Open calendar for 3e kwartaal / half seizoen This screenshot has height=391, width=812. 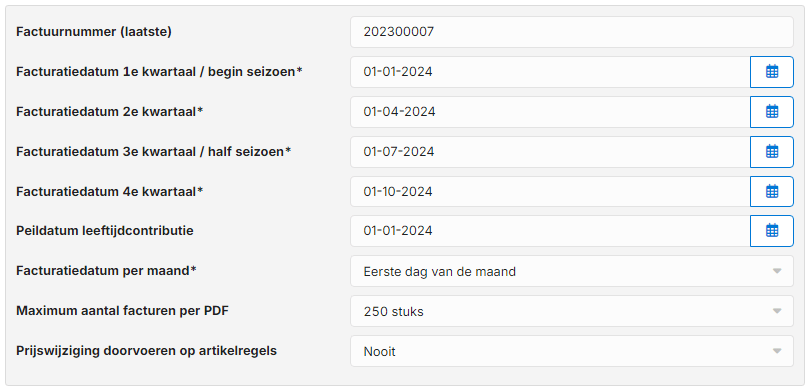[772, 152]
